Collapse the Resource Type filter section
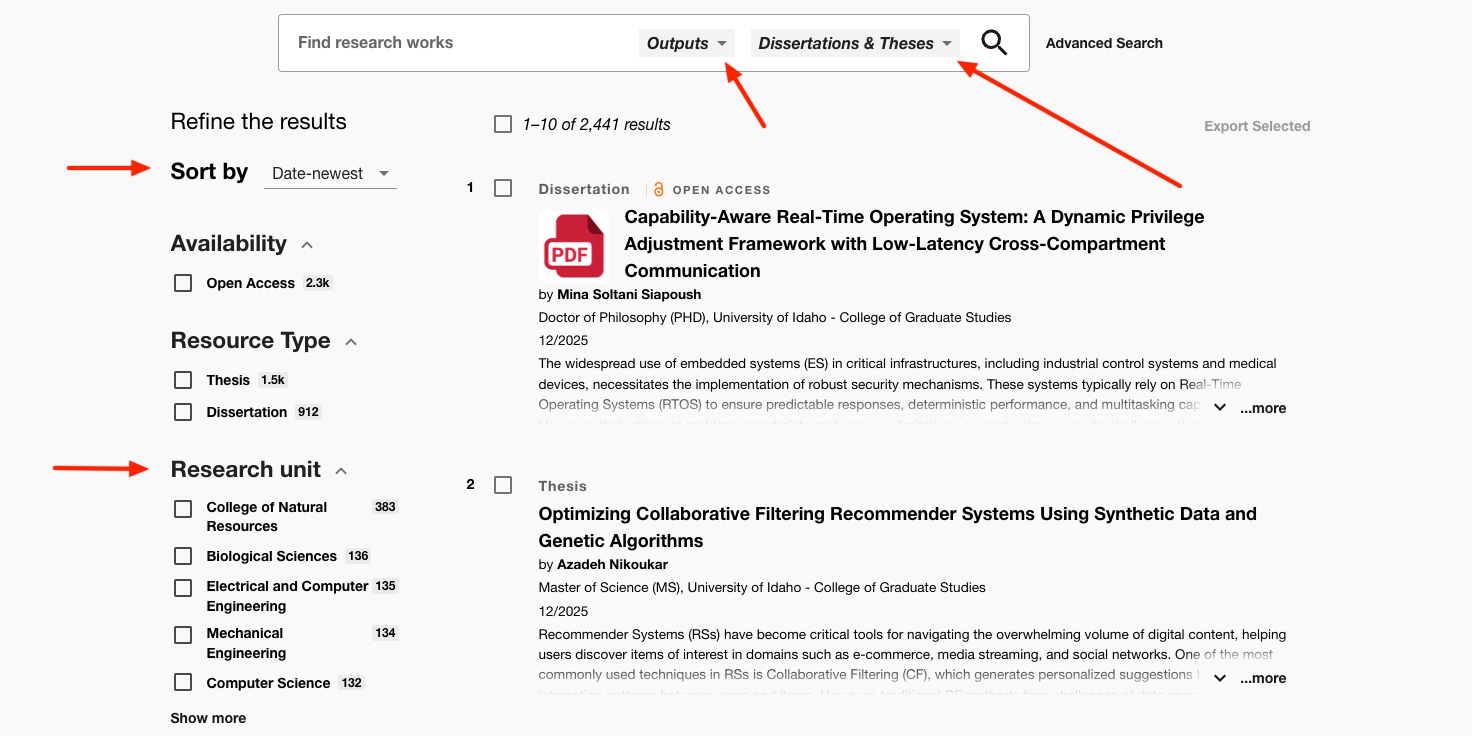The height and width of the screenshot is (736, 1472). pyautogui.click(x=351, y=342)
